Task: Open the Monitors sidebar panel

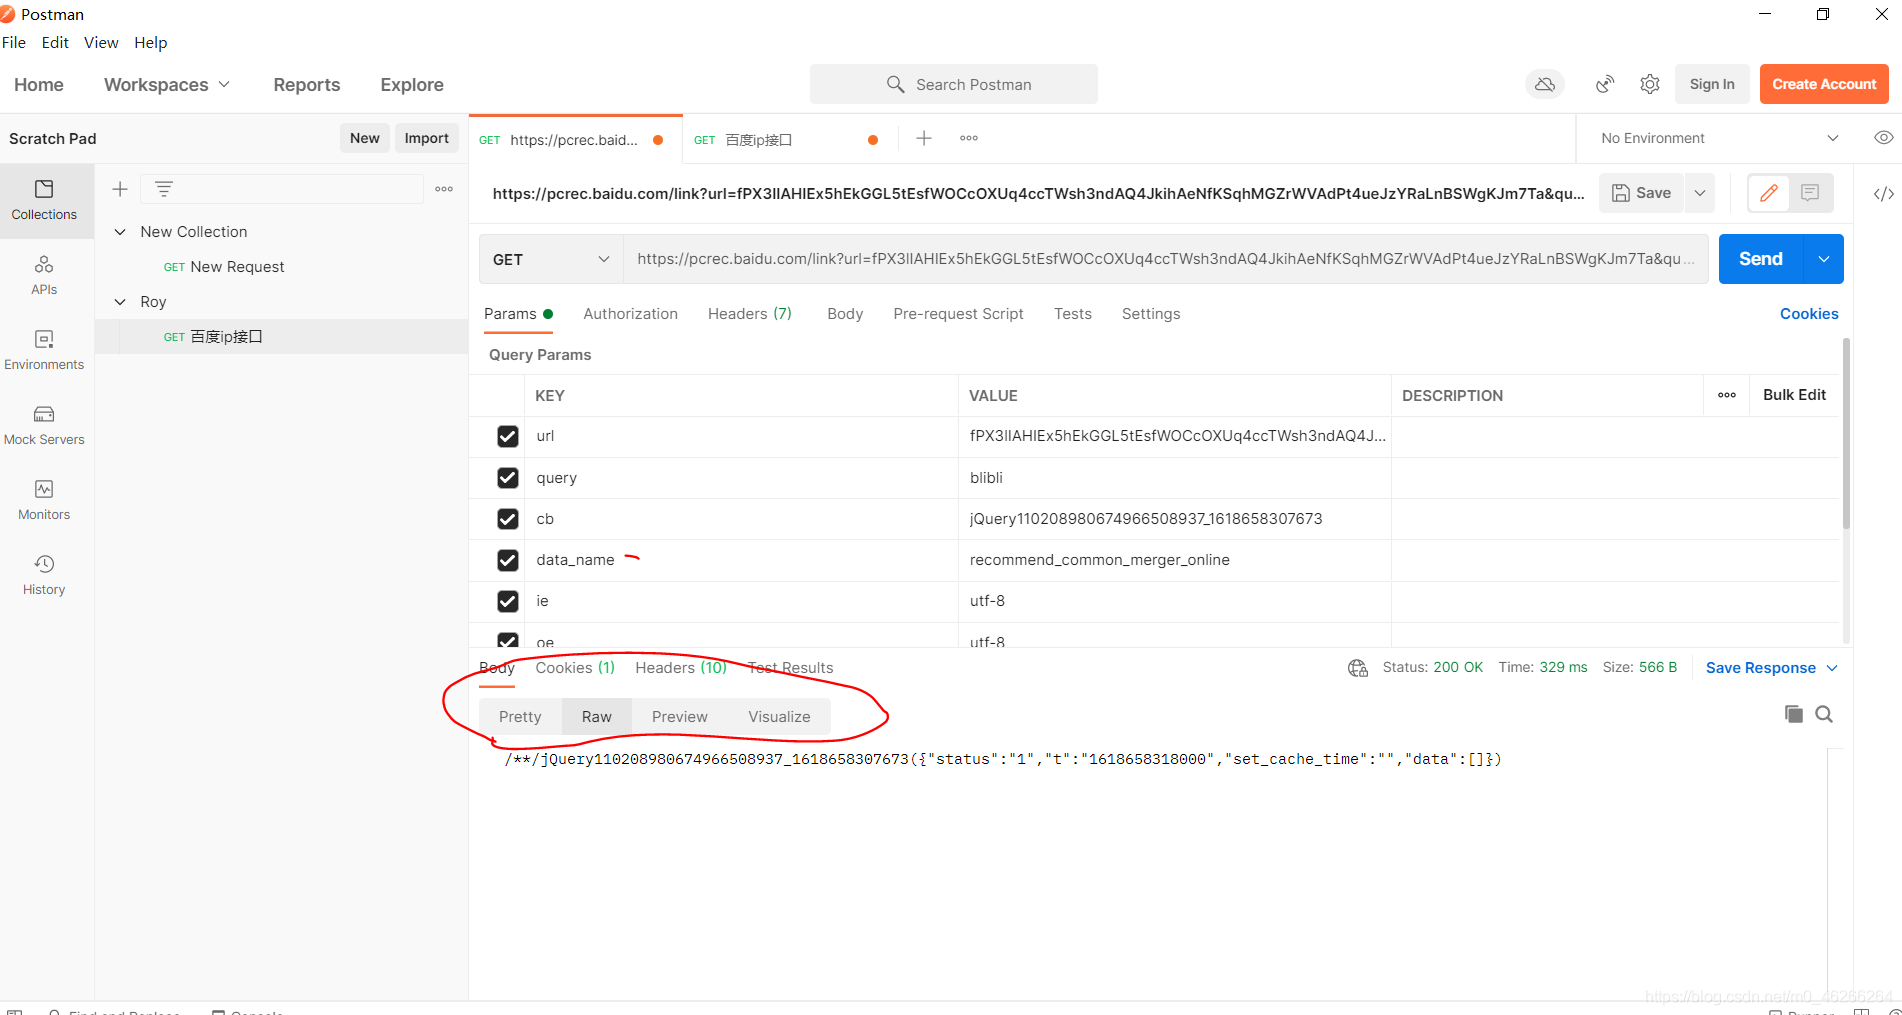Action: pyautogui.click(x=44, y=500)
